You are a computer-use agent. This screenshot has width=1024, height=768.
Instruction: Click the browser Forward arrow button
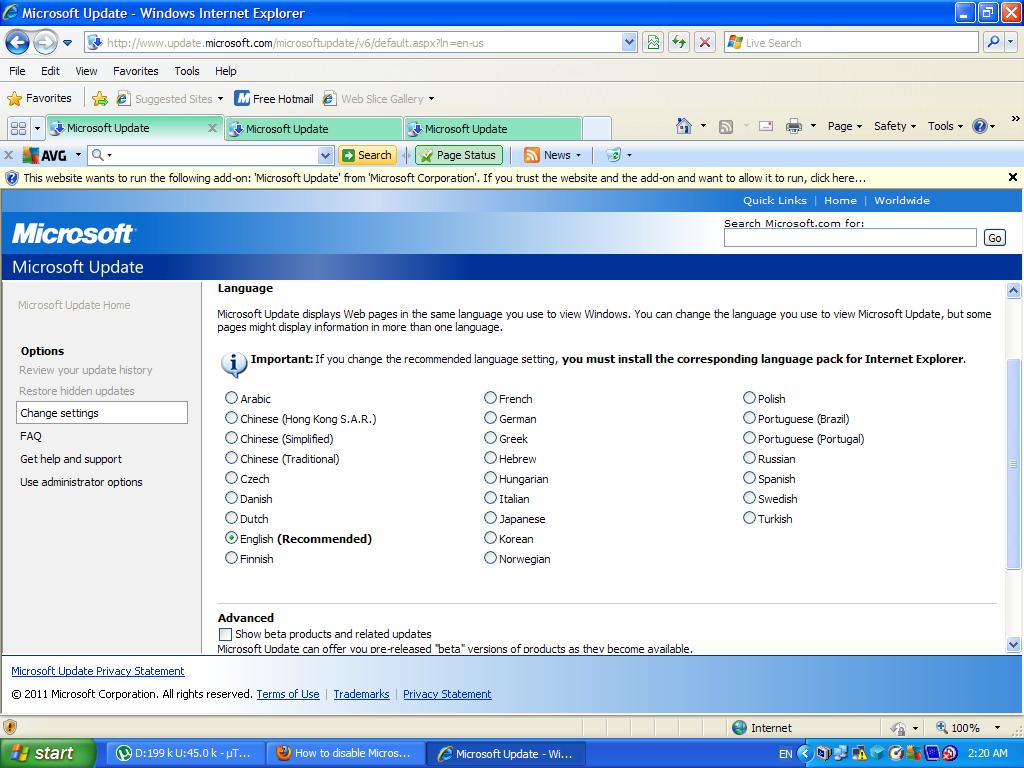44,43
